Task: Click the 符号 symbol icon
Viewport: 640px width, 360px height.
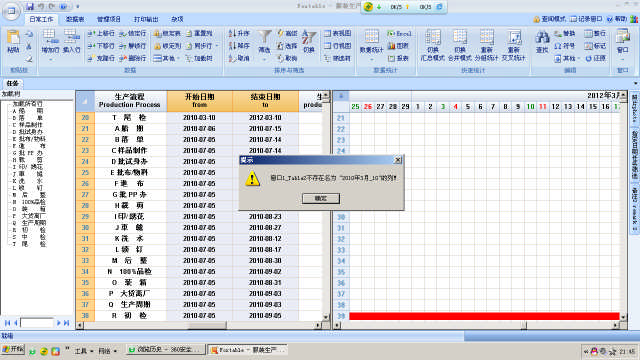Action: click(x=558, y=46)
